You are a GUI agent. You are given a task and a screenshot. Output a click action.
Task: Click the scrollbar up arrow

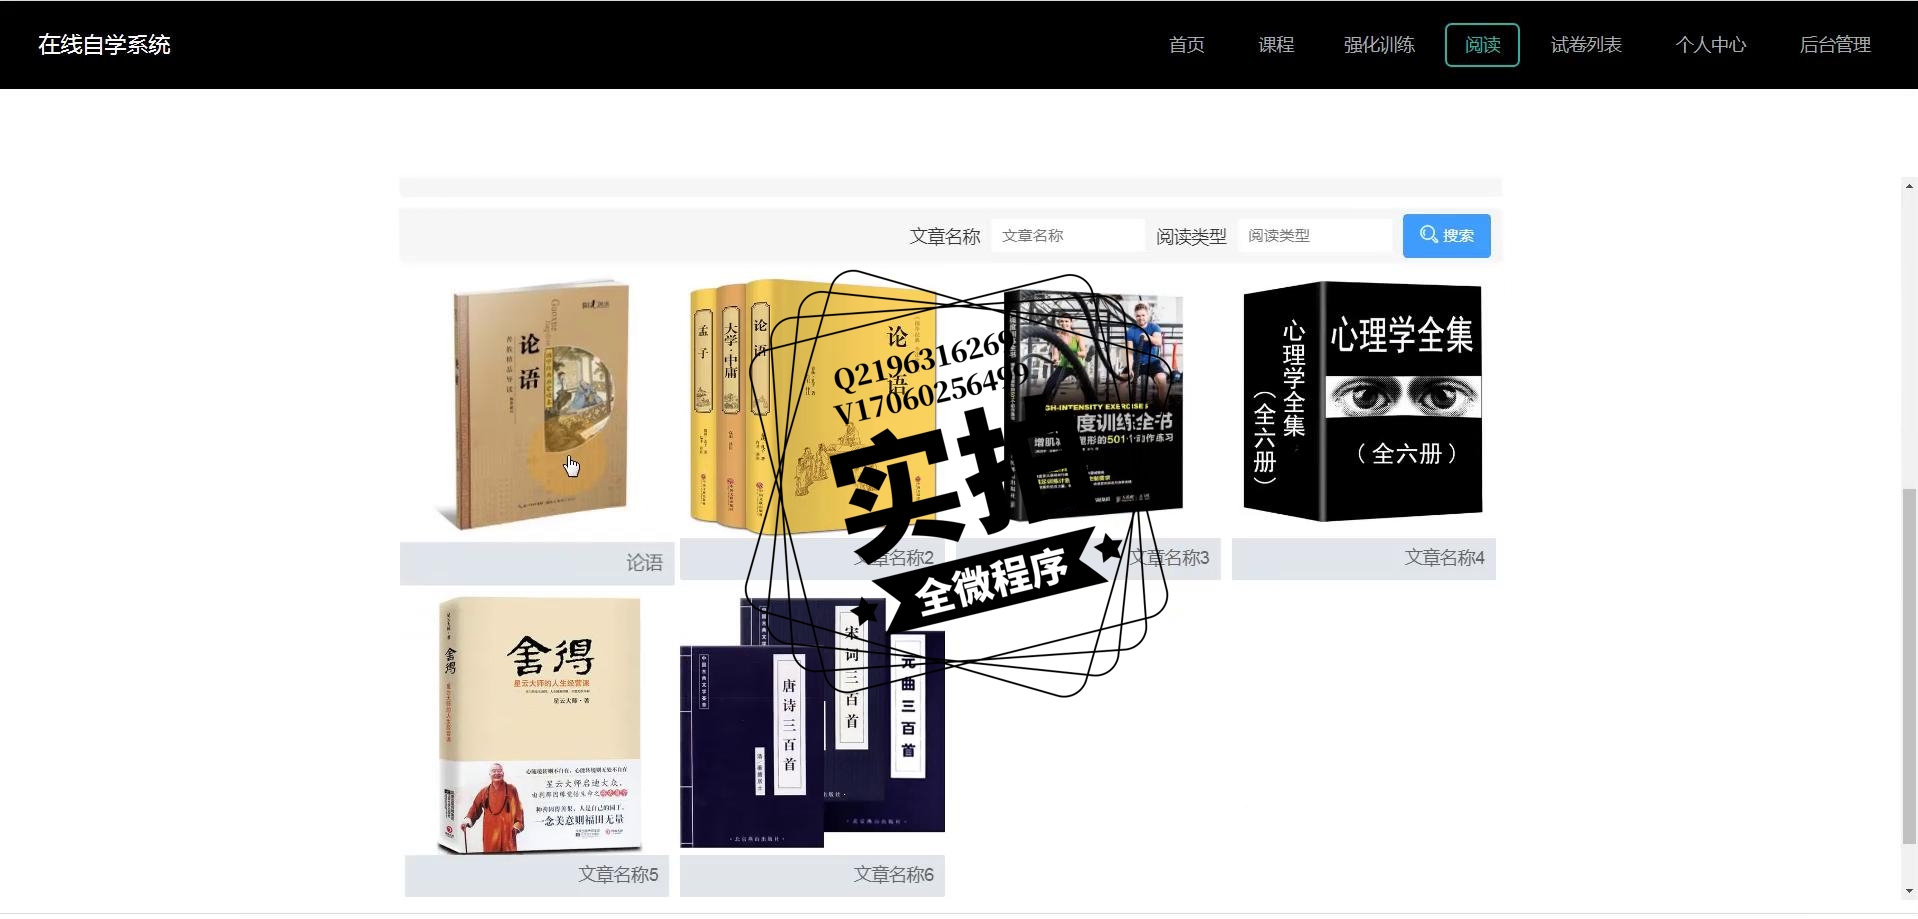click(1909, 186)
